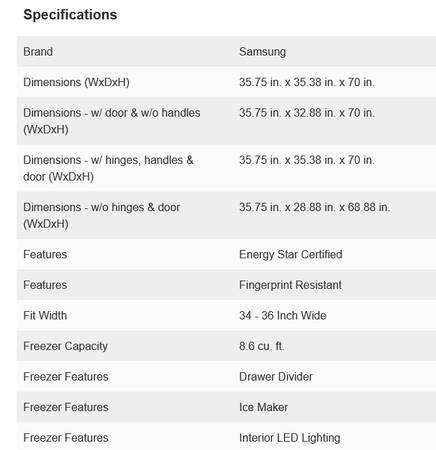Select the Interior LED Lighting value
This screenshot has width=436, height=450.
(290, 438)
